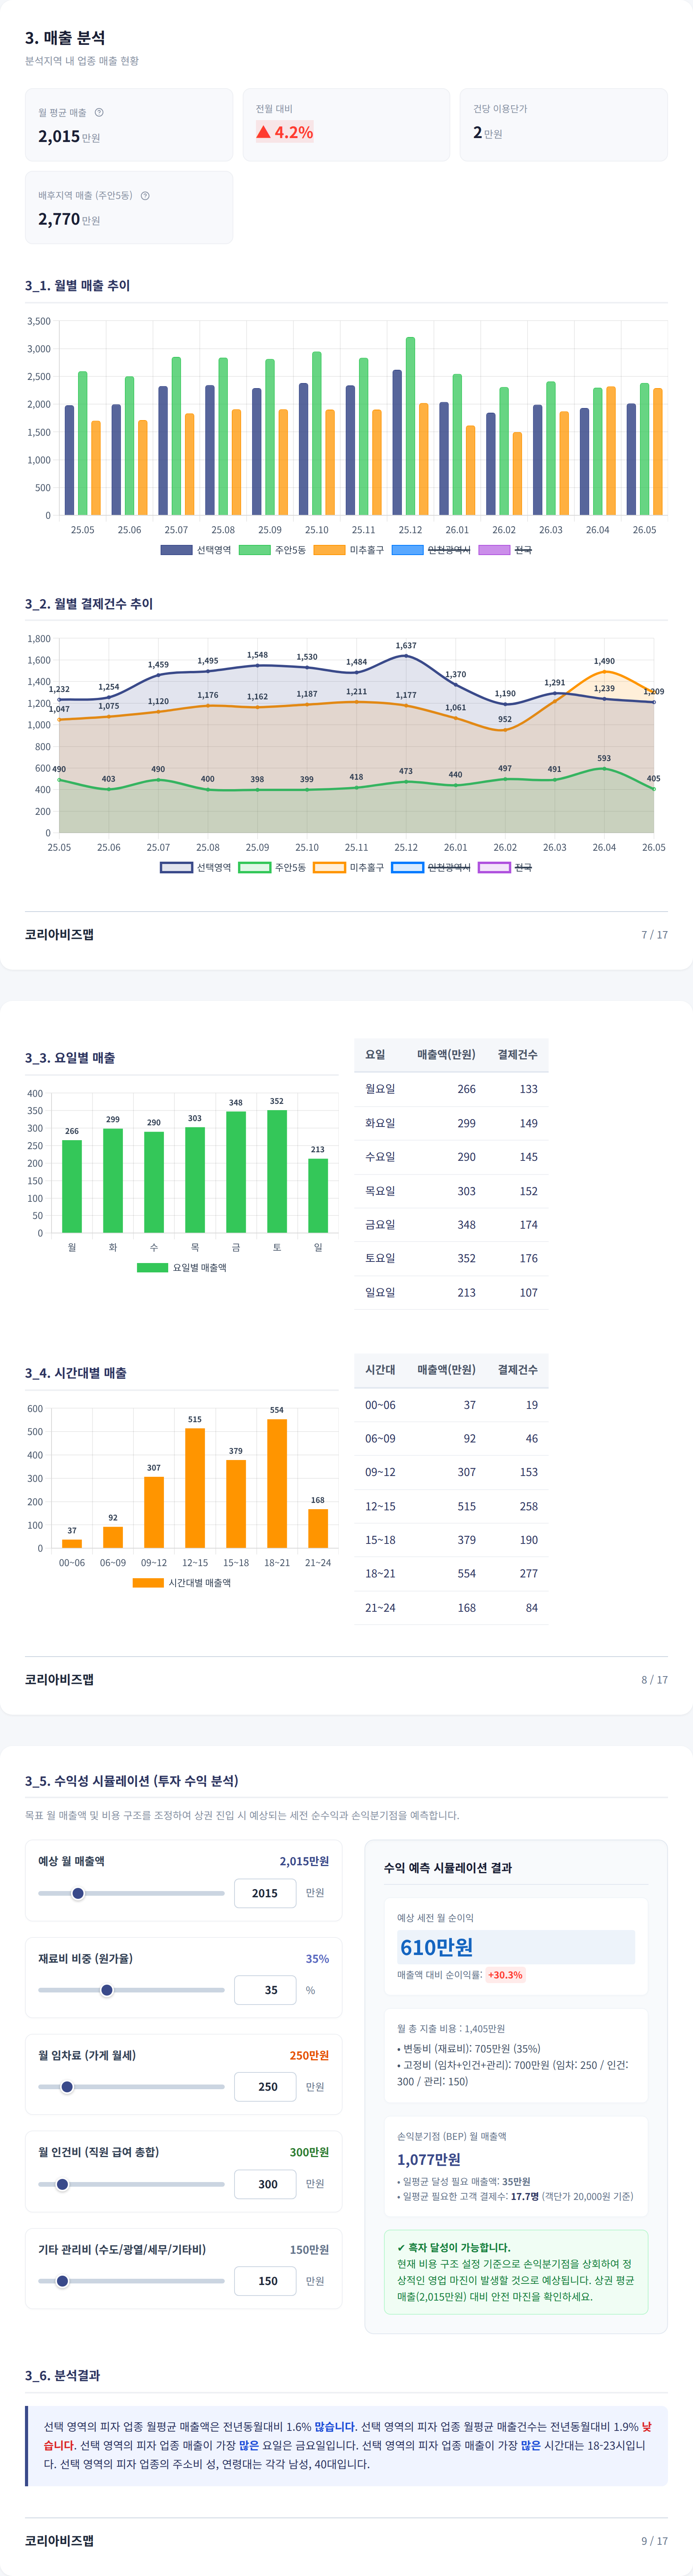Viewport: 693px width, 2576px height.
Task: Click the help icon beside 월 평균 매출
Action: (x=99, y=112)
